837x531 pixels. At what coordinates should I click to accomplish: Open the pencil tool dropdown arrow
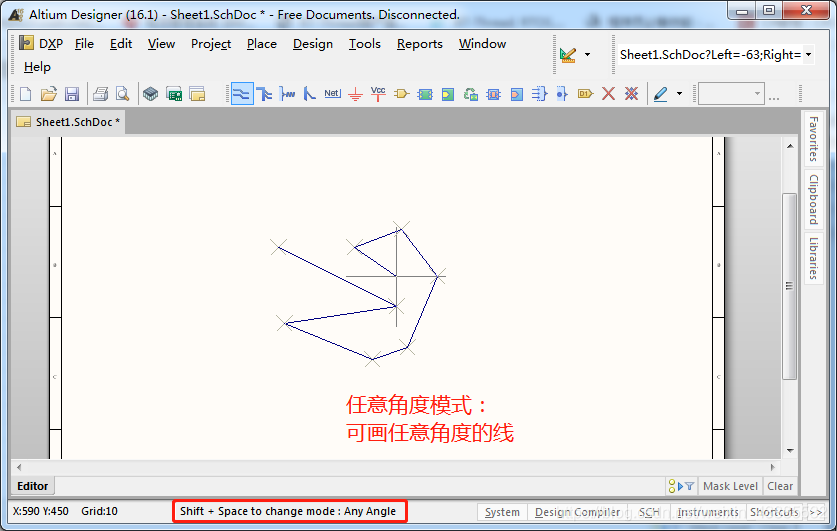[x=679, y=94]
